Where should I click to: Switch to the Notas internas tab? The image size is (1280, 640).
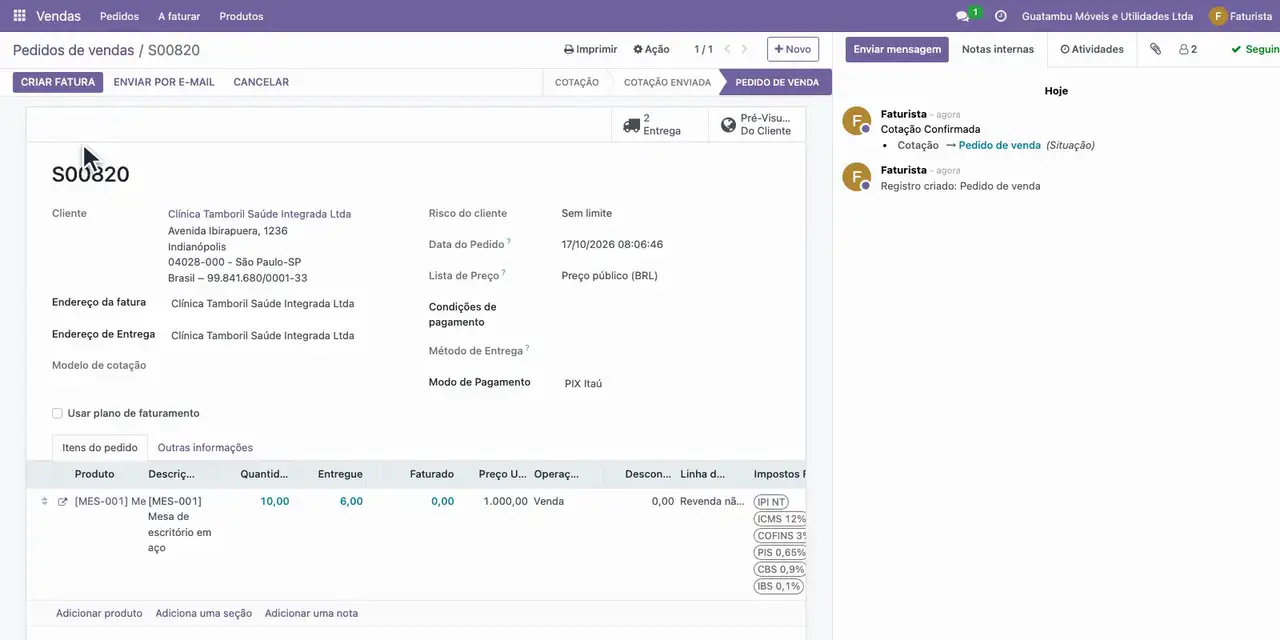[998, 49]
